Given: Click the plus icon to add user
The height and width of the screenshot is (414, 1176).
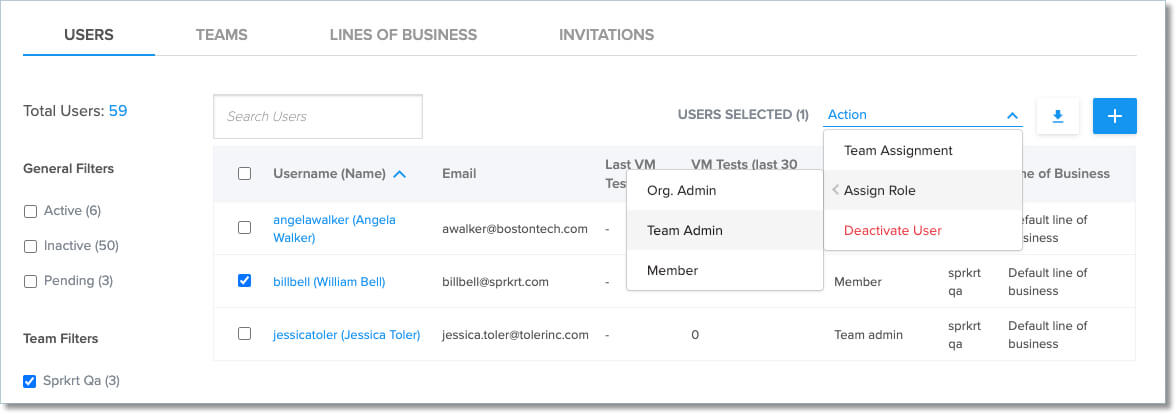Looking at the screenshot, I should click(x=1114, y=117).
